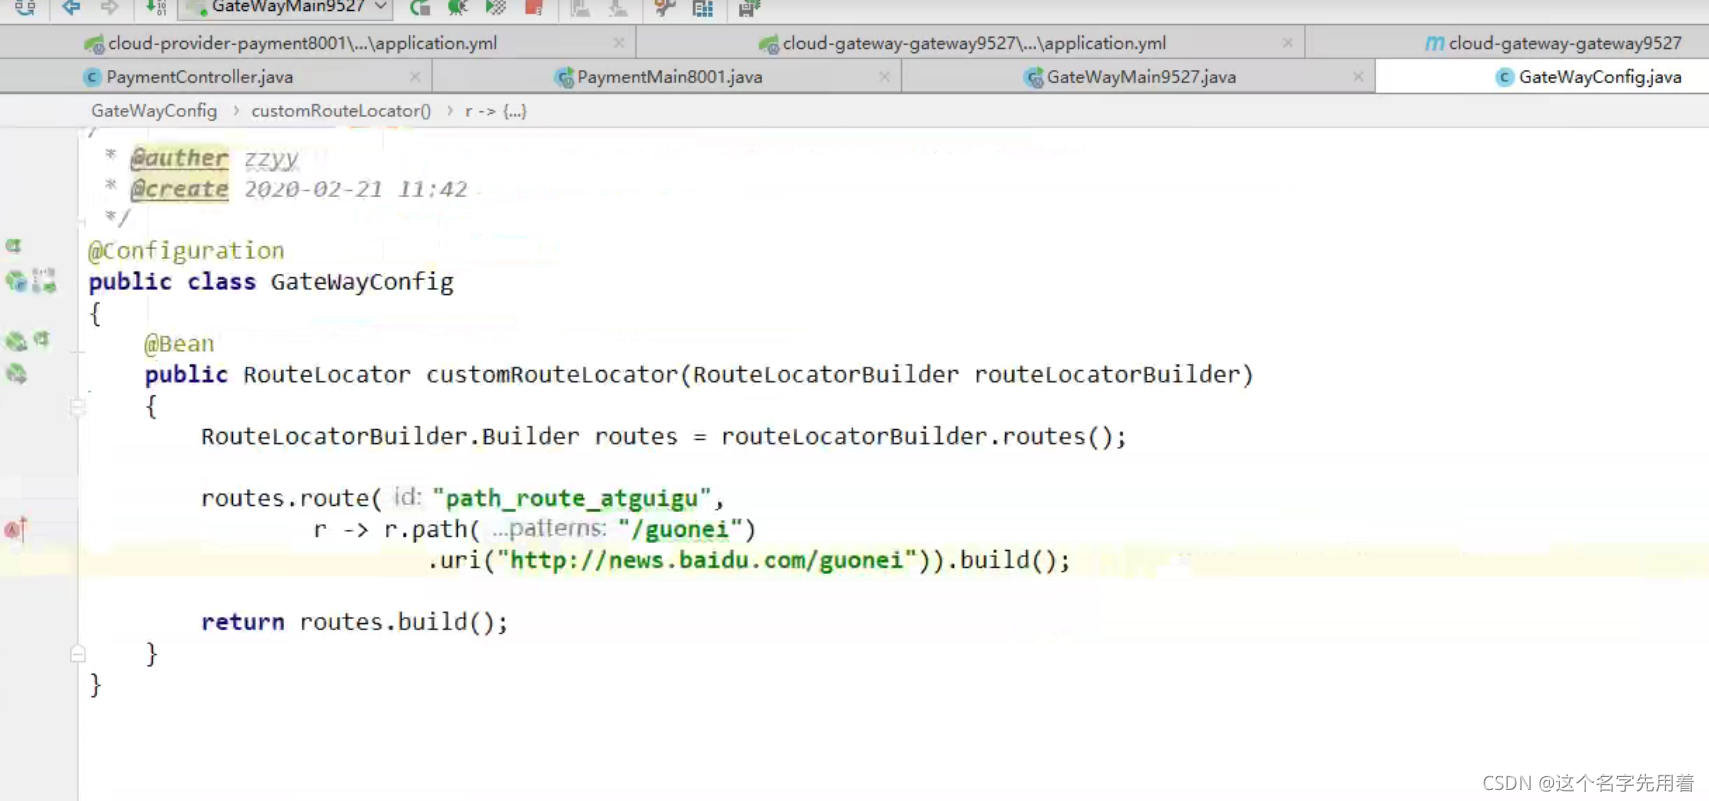Screen dimensions: 1709x801
Task: Collapse customRouteLocator method at top fold marker
Action: click(x=77, y=407)
